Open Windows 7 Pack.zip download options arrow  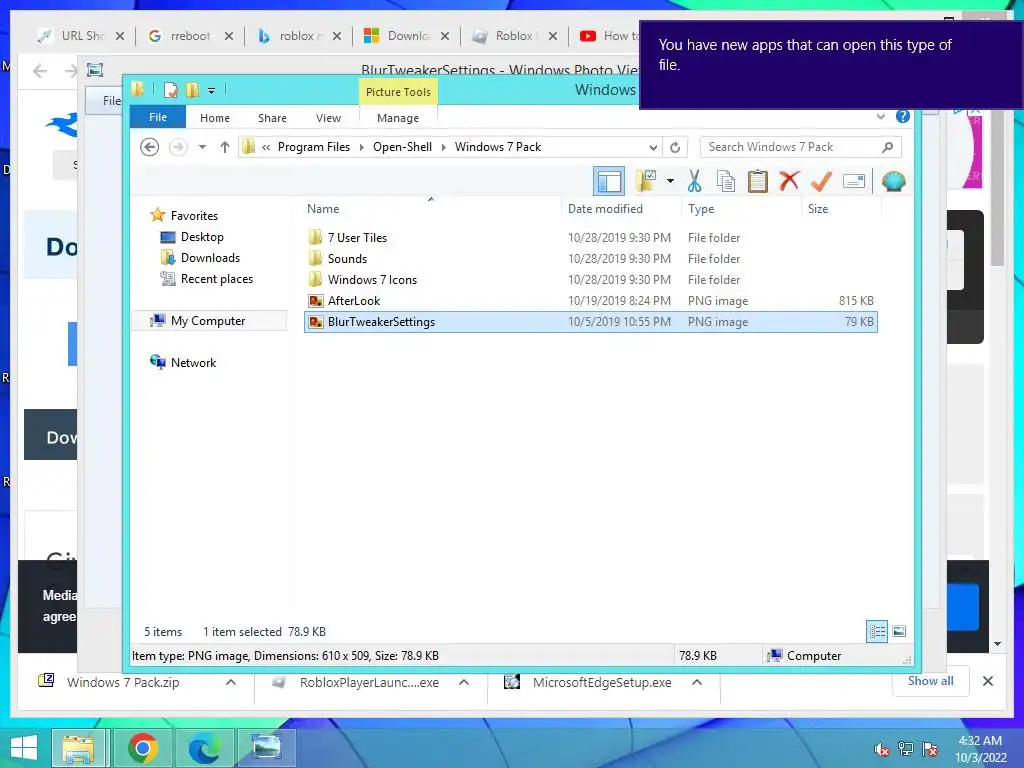click(x=231, y=682)
